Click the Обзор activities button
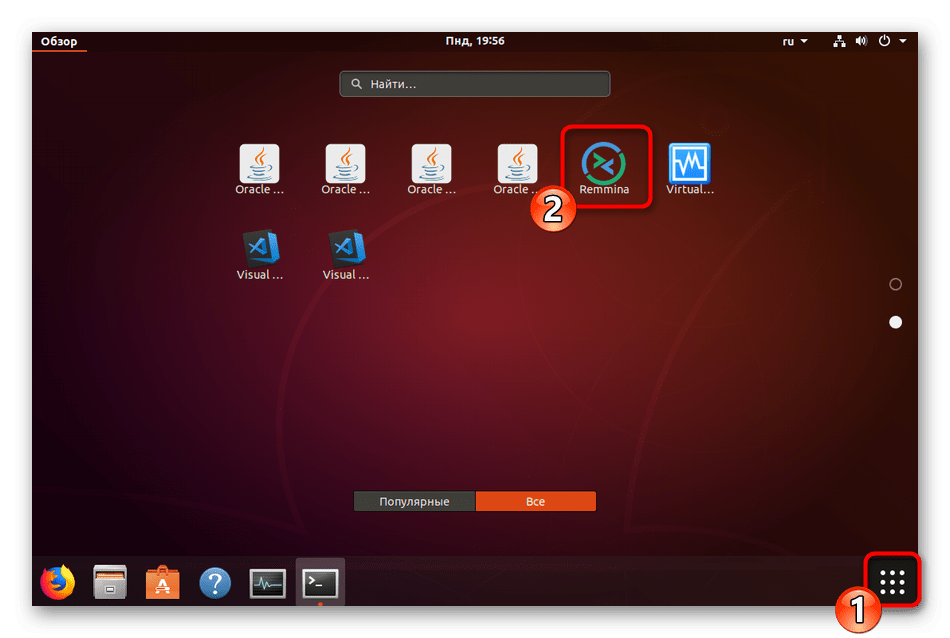This screenshot has height=638, width=950. [59, 41]
